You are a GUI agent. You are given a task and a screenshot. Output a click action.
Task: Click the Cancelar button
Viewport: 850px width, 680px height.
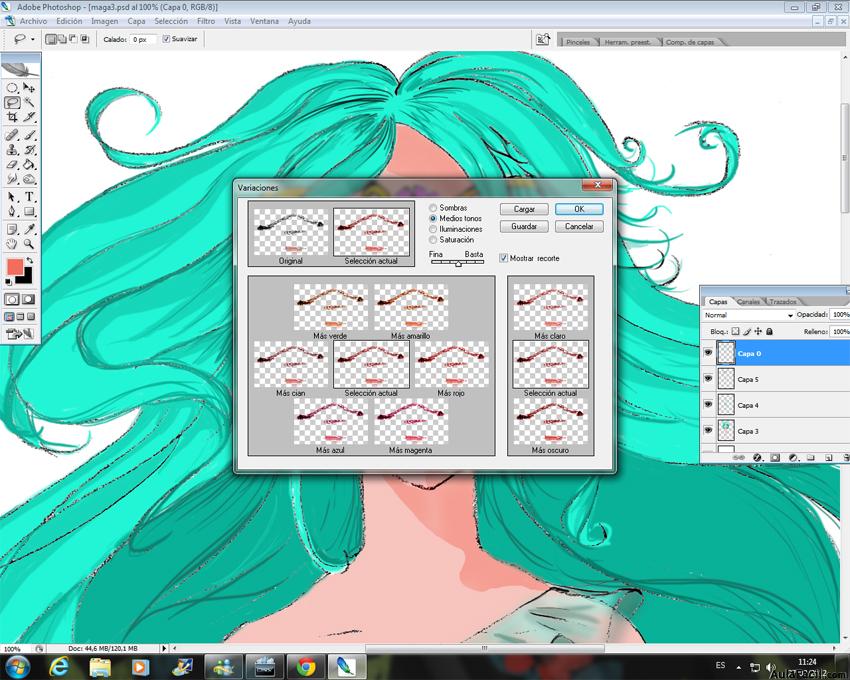pos(579,227)
